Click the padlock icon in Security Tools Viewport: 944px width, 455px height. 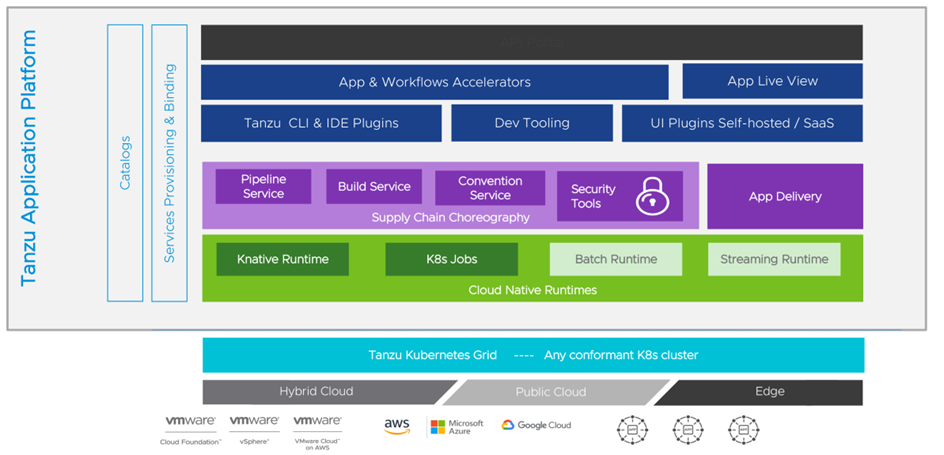point(653,196)
